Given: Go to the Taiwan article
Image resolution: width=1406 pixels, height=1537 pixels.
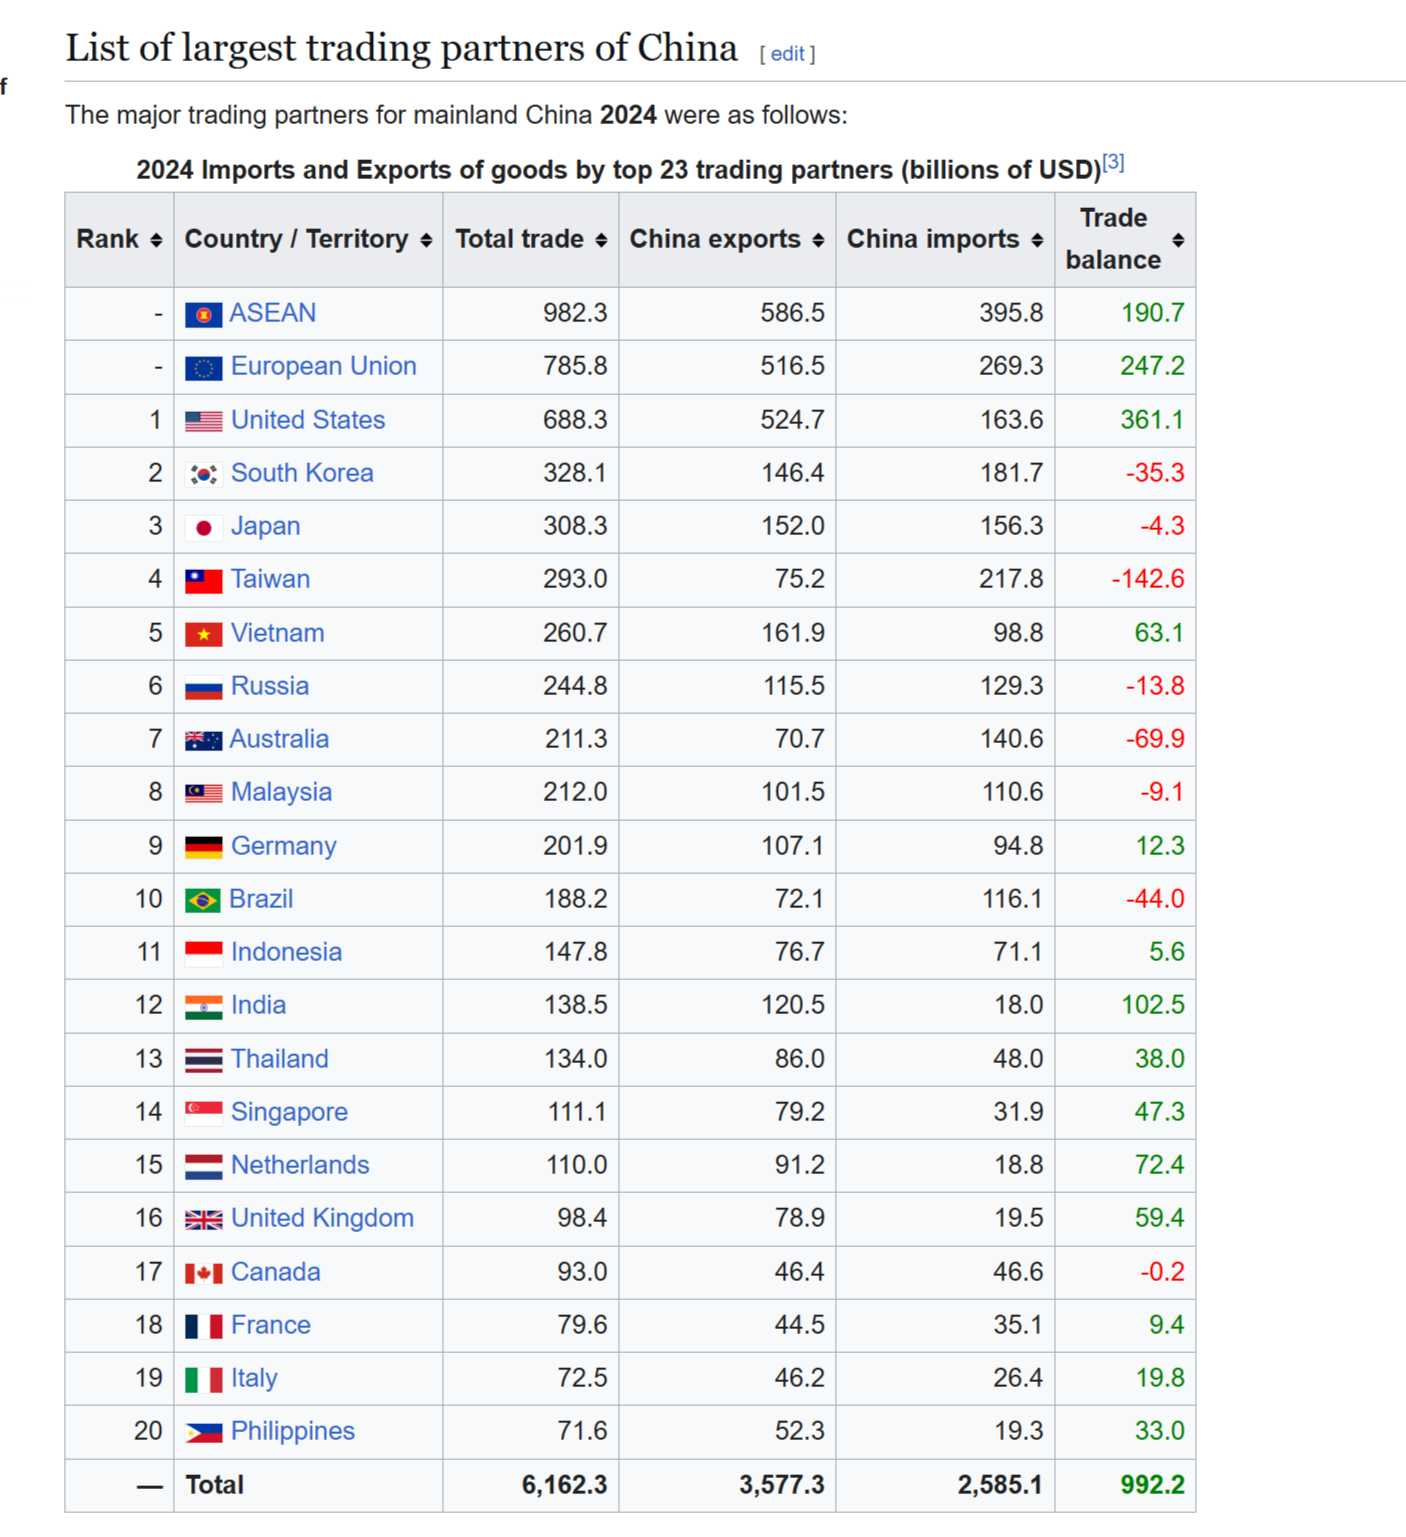Looking at the screenshot, I should tap(270, 579).
